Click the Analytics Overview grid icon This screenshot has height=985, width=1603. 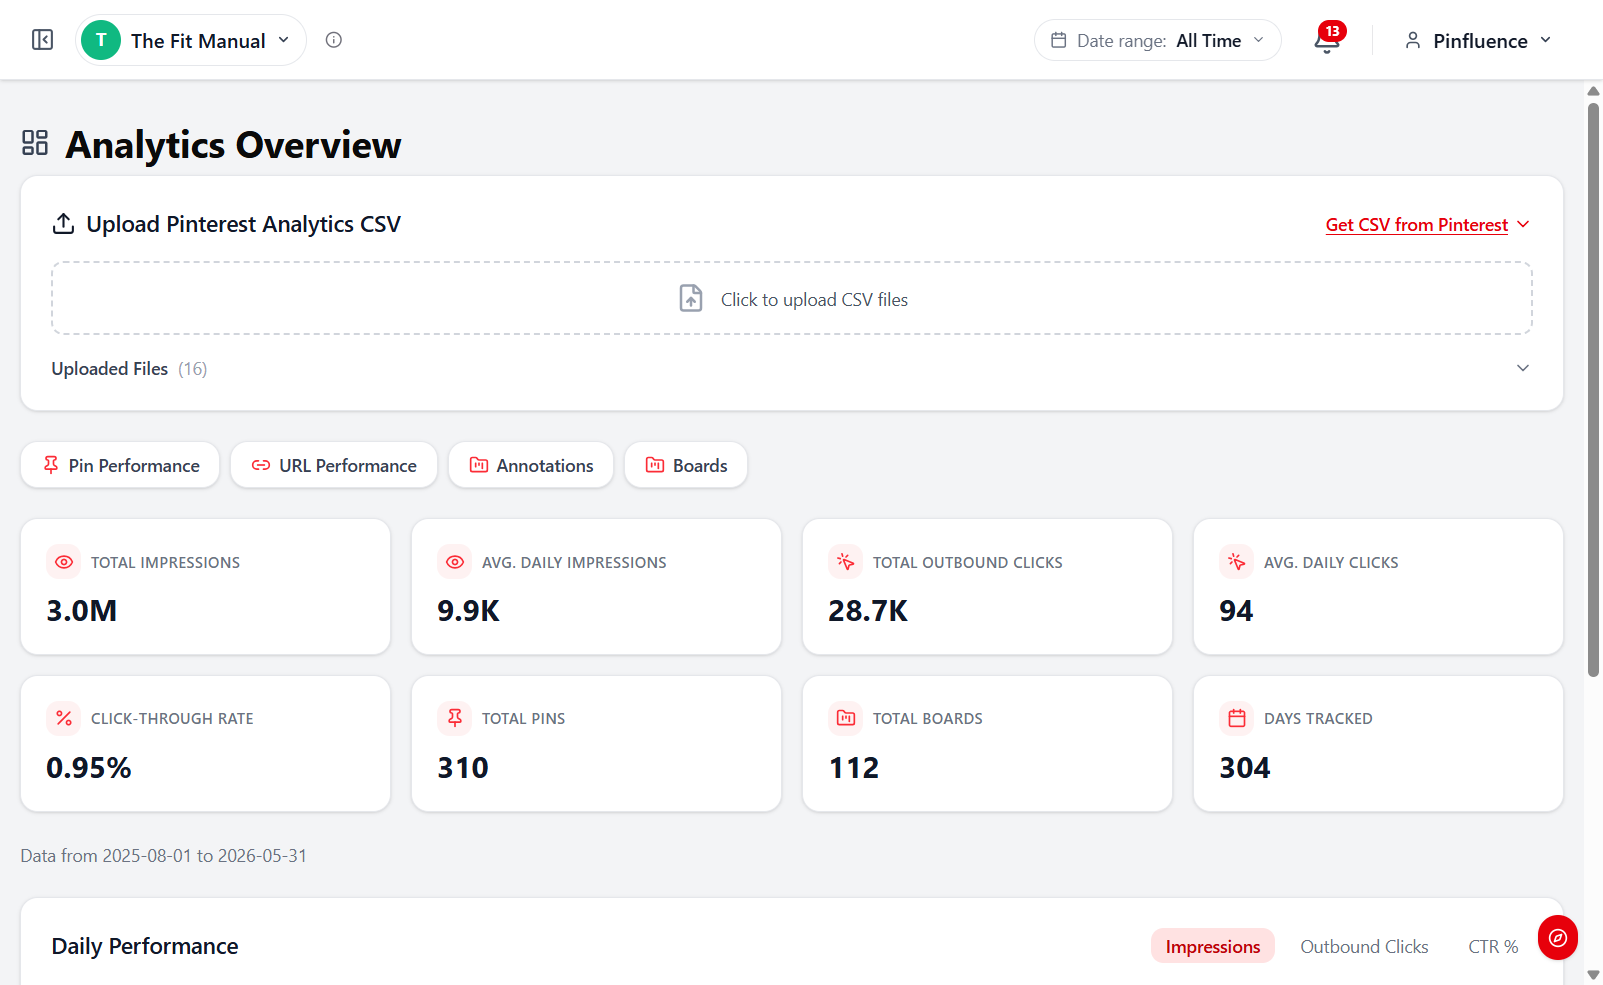pos(35,143)
